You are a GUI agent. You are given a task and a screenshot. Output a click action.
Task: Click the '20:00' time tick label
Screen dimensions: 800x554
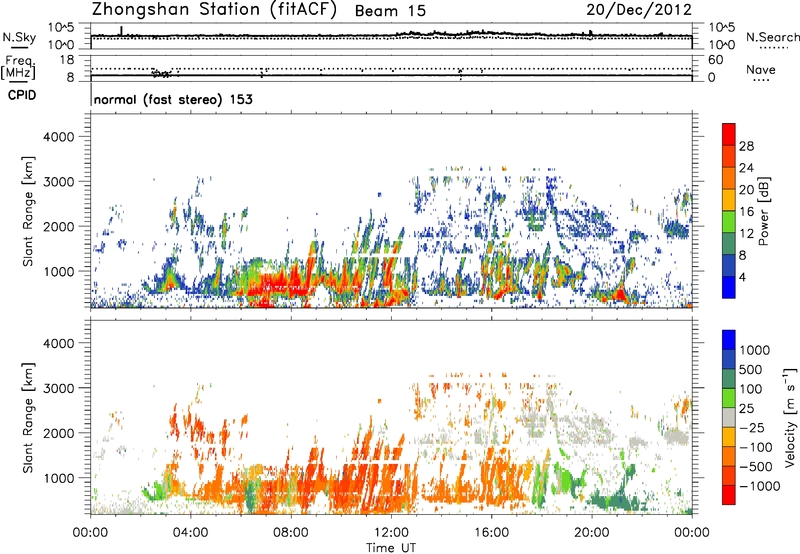click(592, 533)
